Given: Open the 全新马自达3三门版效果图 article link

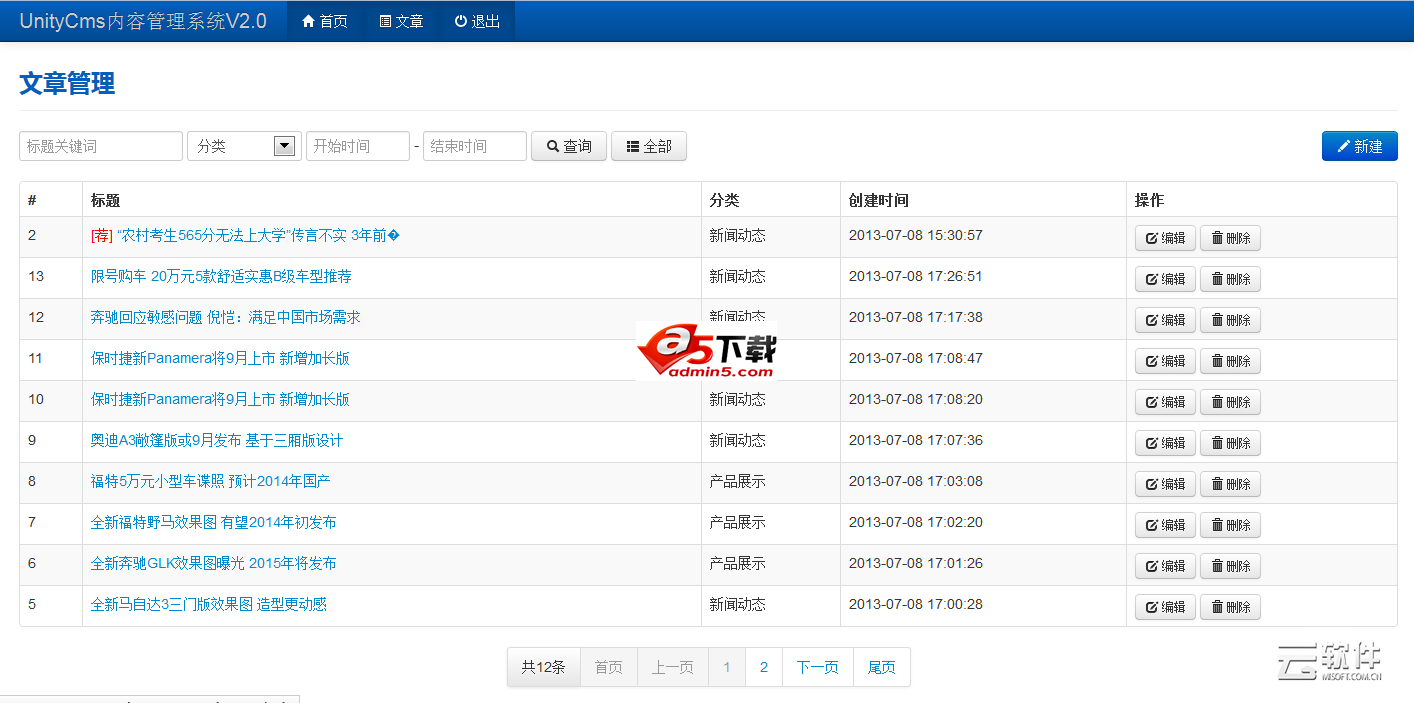Looking at the screenshot, I should click(209, 604).
